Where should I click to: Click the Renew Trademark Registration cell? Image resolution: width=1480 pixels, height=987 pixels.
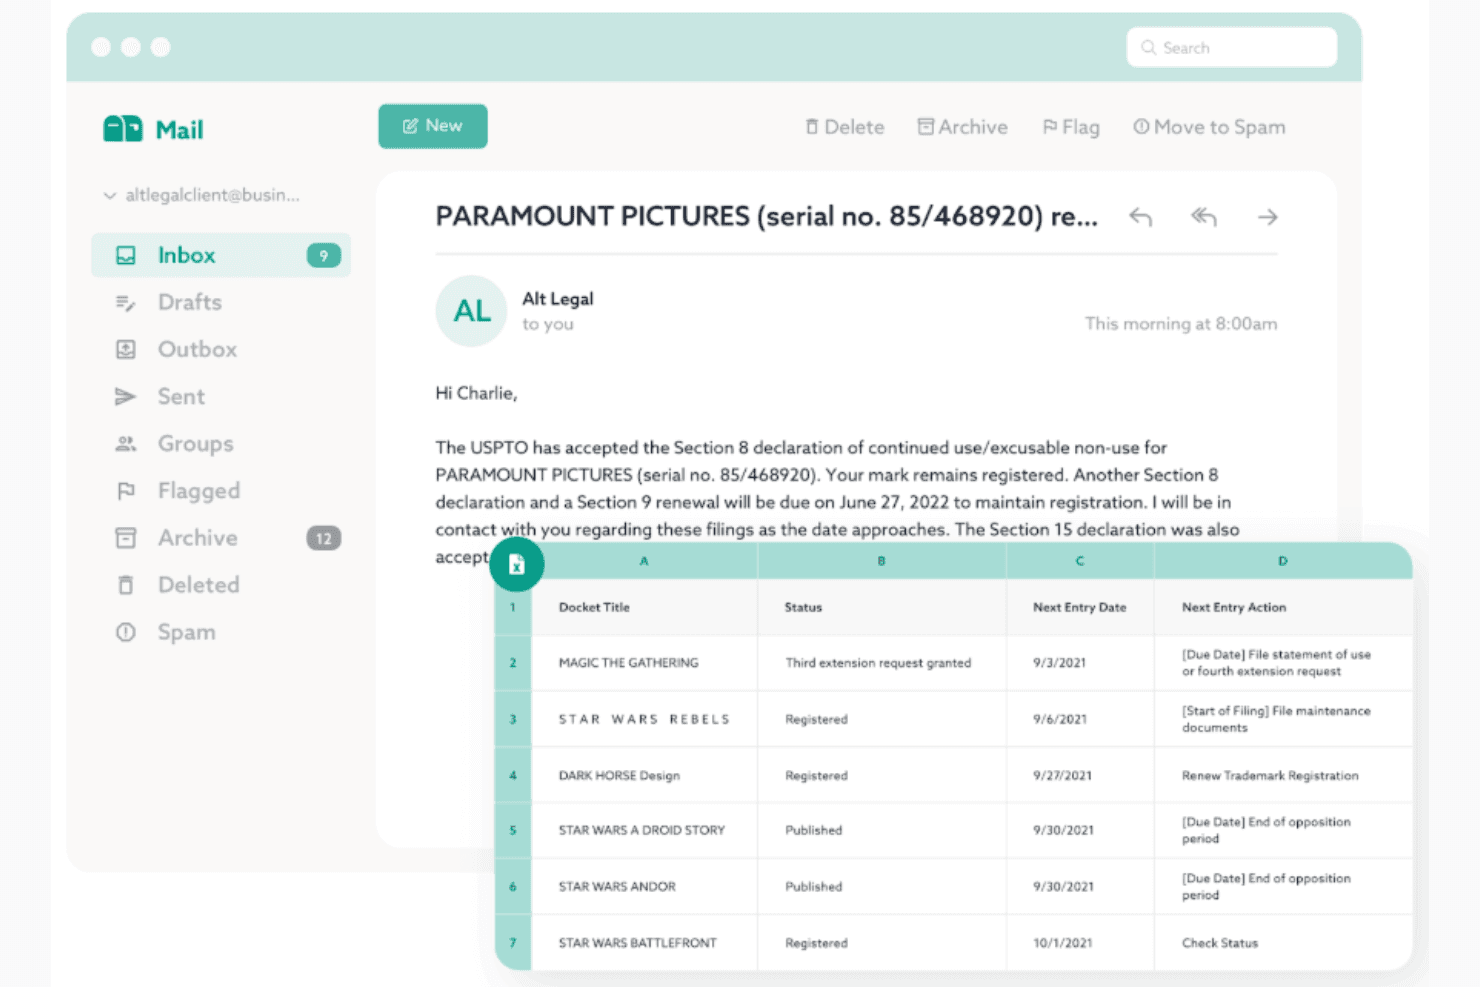1283,775
